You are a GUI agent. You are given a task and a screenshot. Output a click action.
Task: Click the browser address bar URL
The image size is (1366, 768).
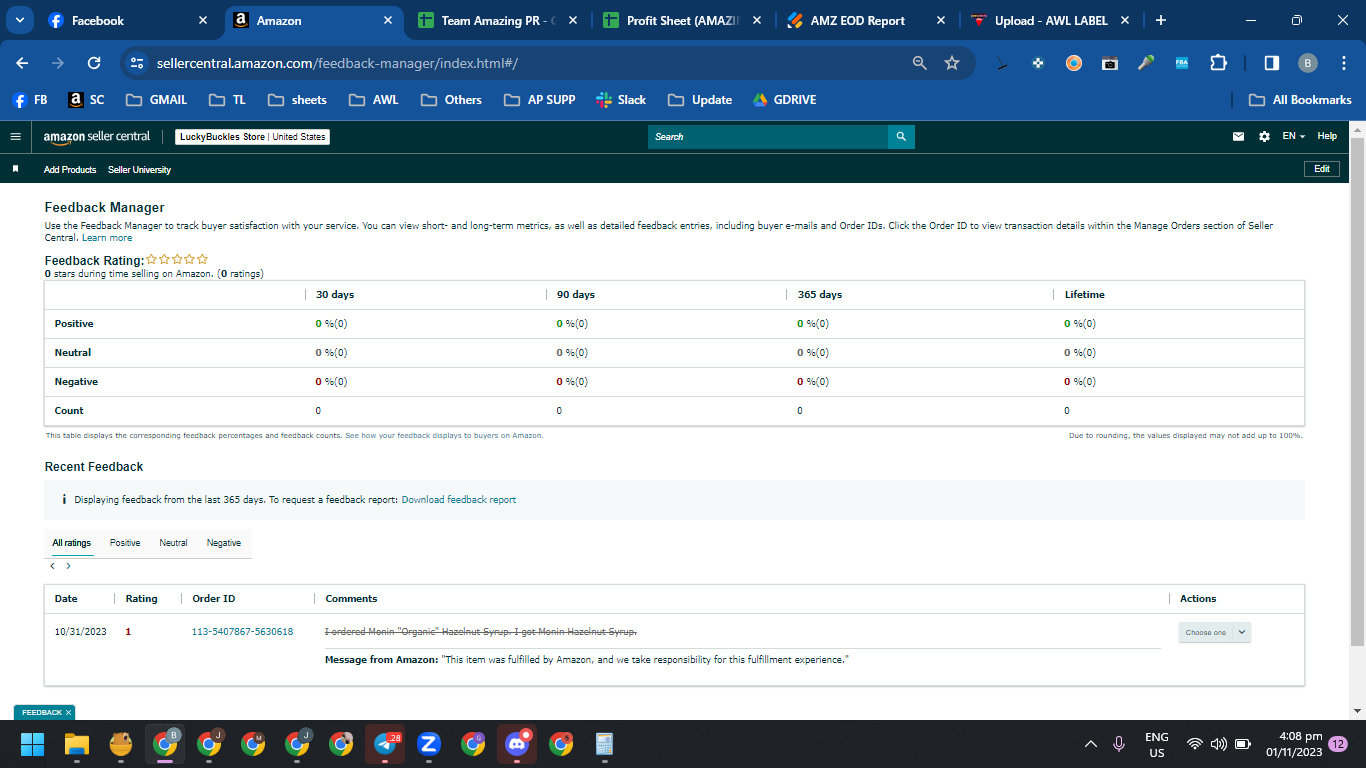[x=337, y=63]
